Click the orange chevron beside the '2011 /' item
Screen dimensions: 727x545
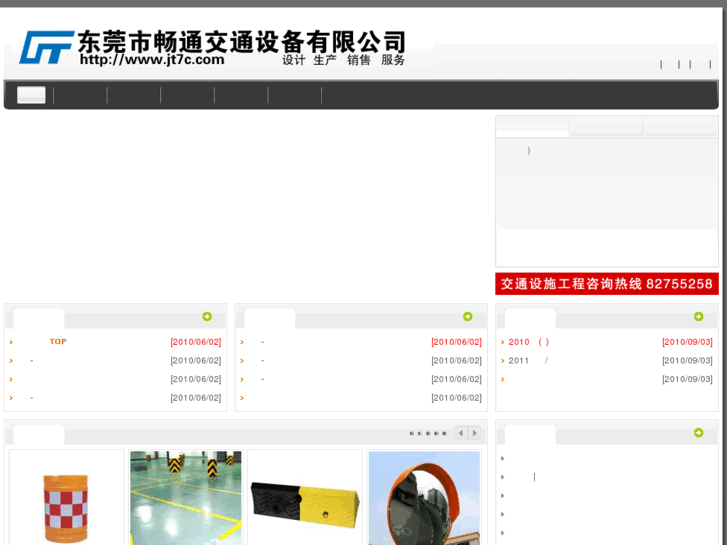click(x=503, y=360)
